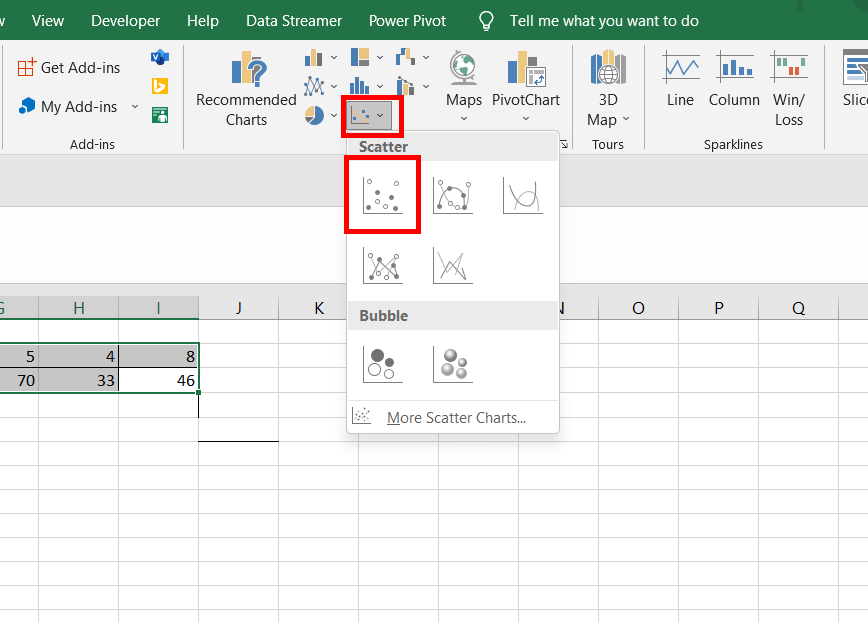Expand the Column or Bar Chart dropdown arrow
This screenshot has height=622, width=868.
pos(334,57)
